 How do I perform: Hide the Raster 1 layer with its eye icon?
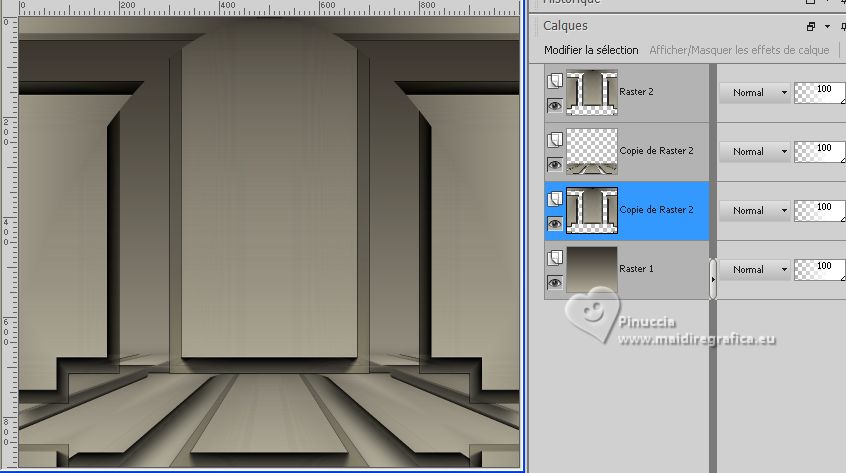[x=555, y=283]
